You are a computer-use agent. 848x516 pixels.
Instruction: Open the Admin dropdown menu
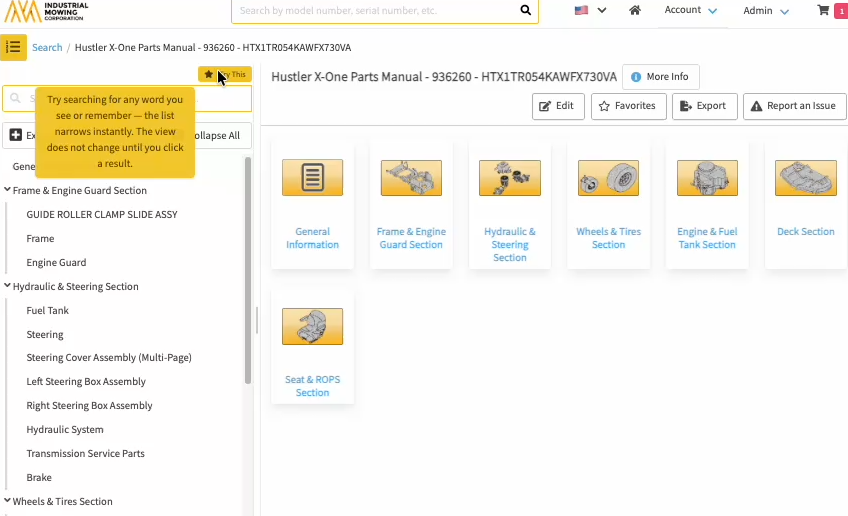pyautogui.click(x=766, y=11)
